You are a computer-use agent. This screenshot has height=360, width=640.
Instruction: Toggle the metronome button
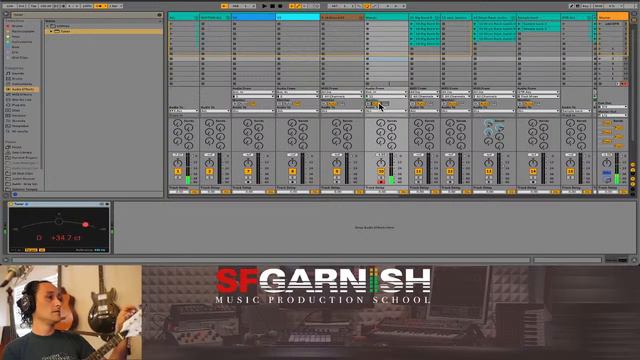tap(101, 6)
